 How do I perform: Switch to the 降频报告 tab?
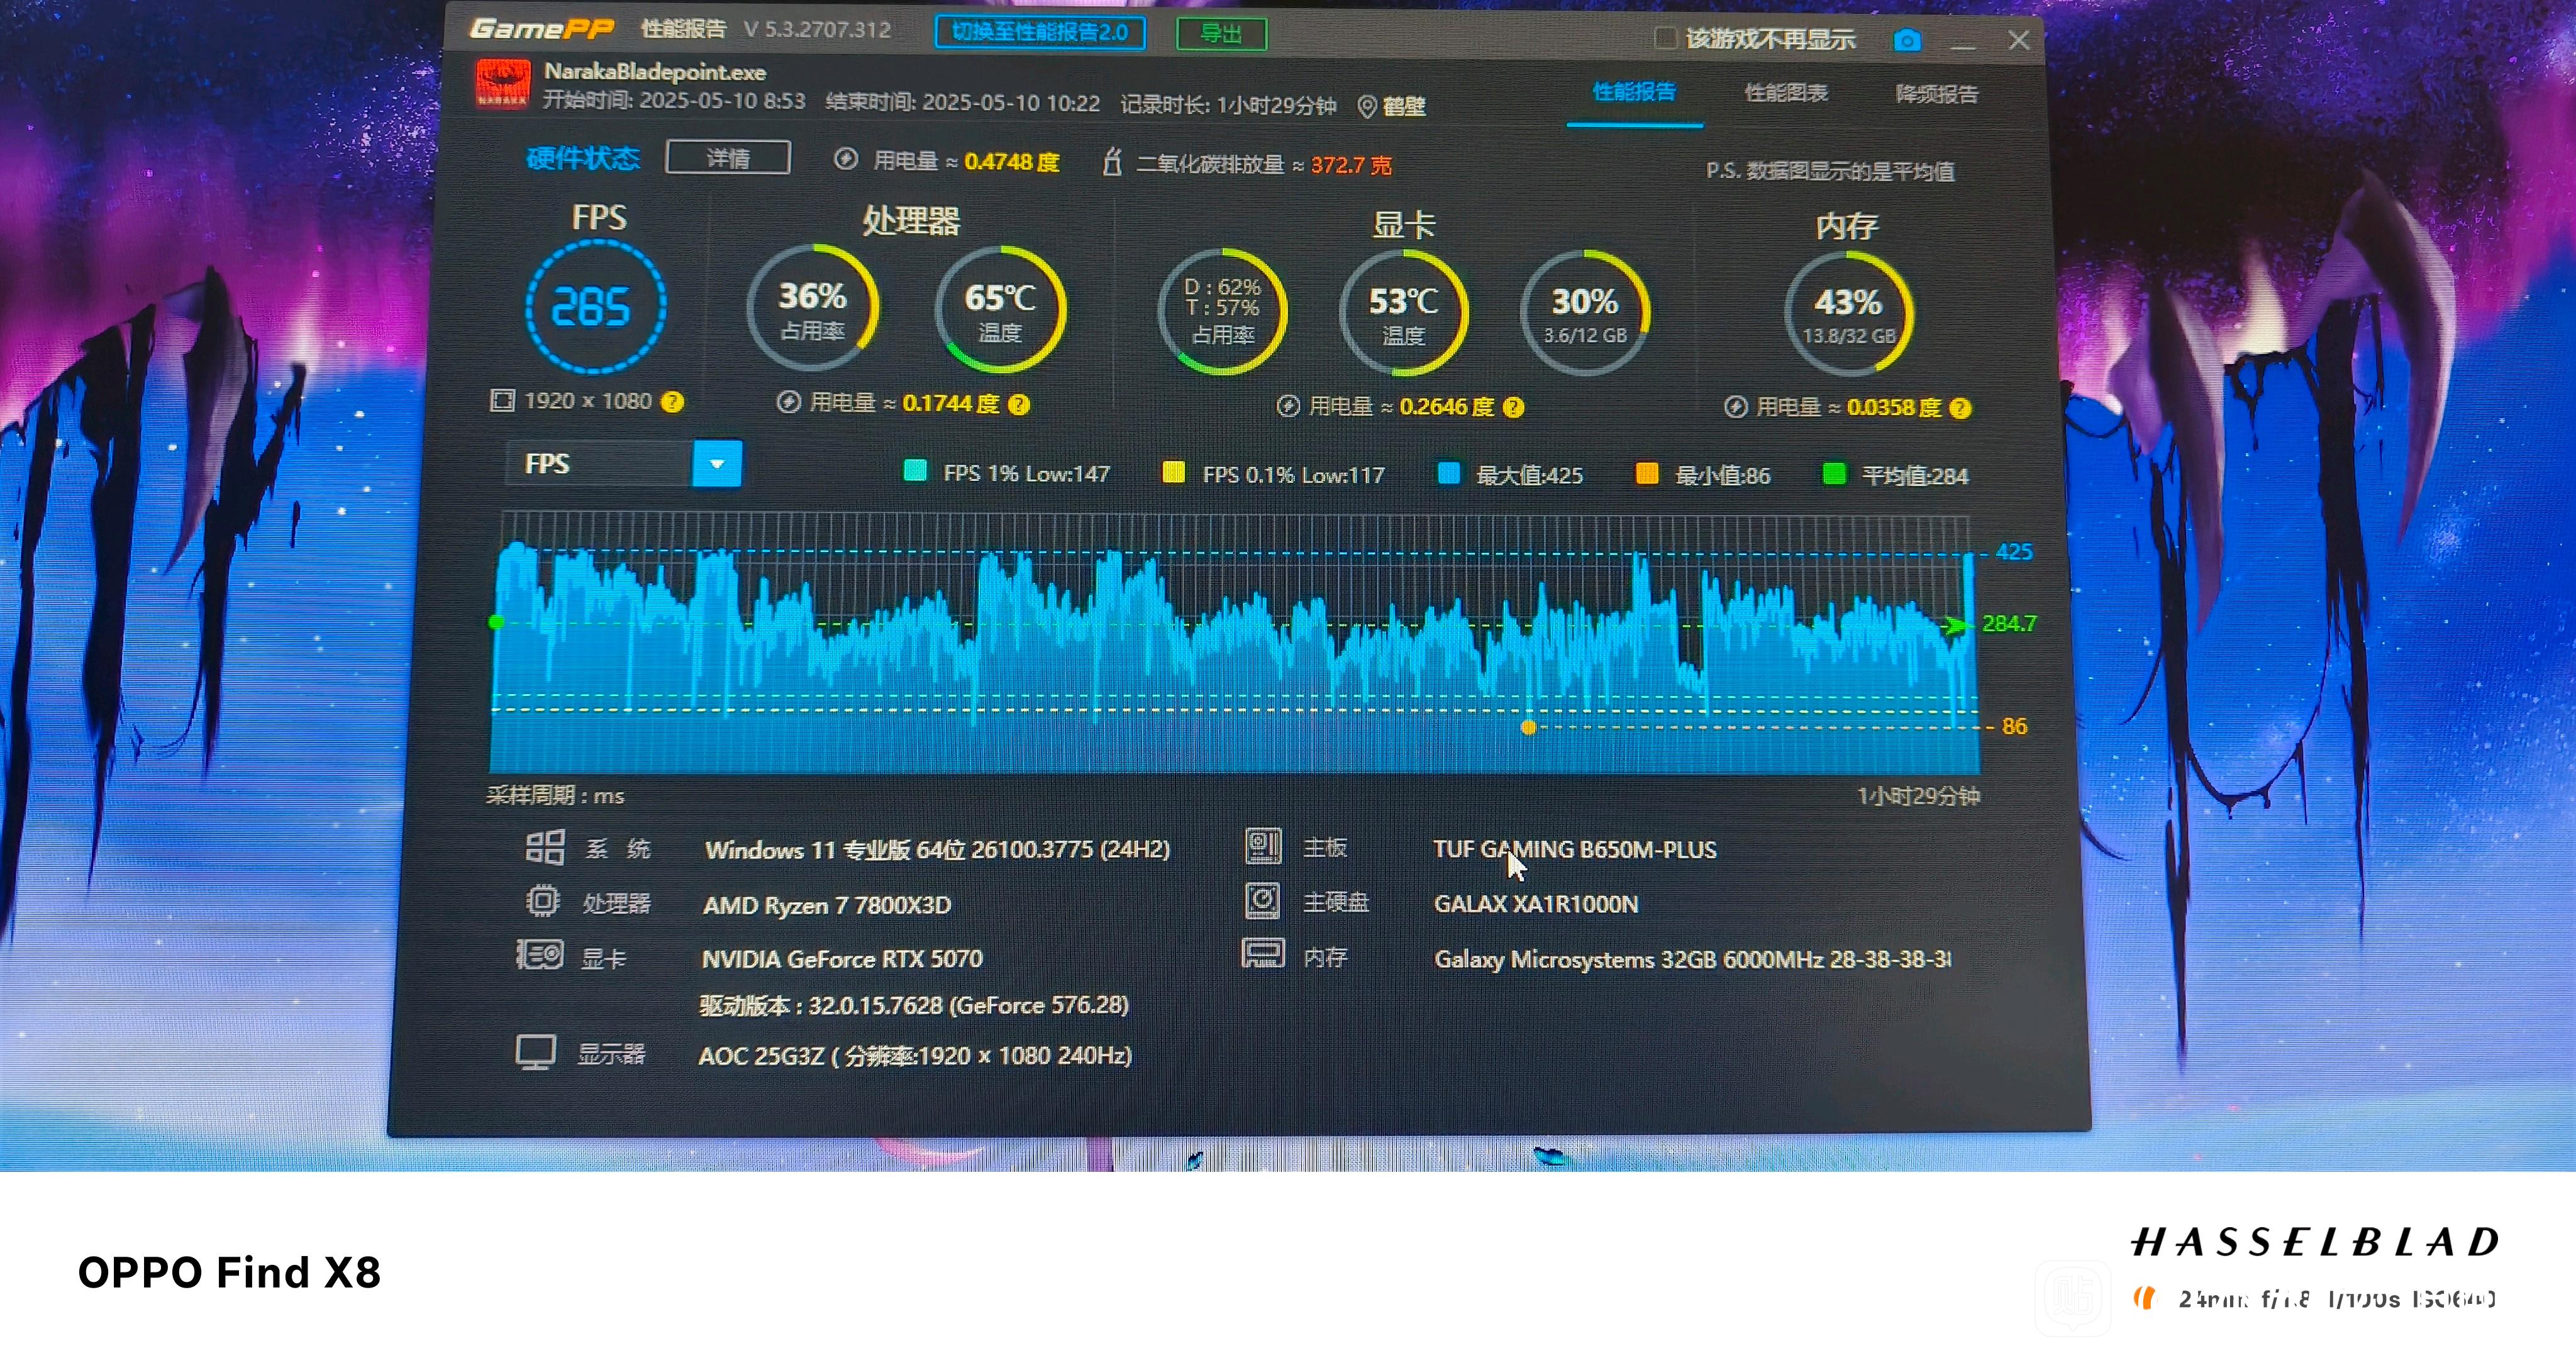tap(1937, 94)
